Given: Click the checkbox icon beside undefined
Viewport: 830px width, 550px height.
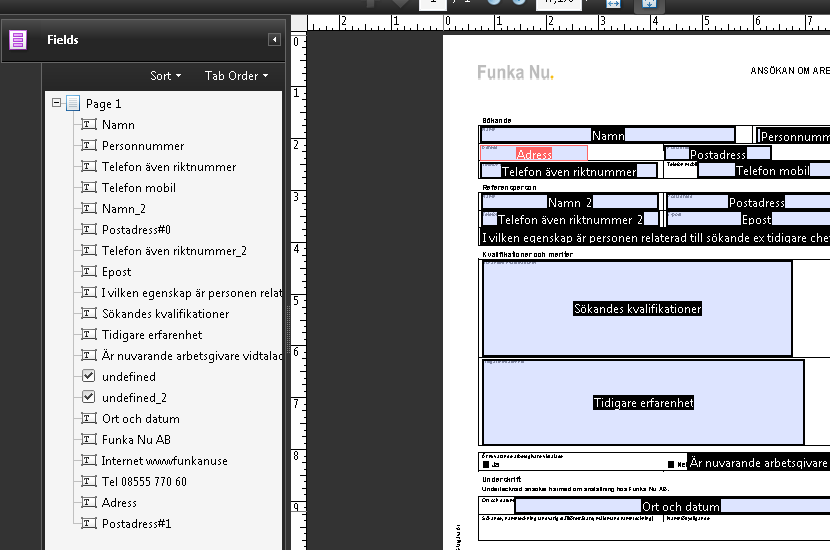Looking at the screenshot, I should click(89, 376).
